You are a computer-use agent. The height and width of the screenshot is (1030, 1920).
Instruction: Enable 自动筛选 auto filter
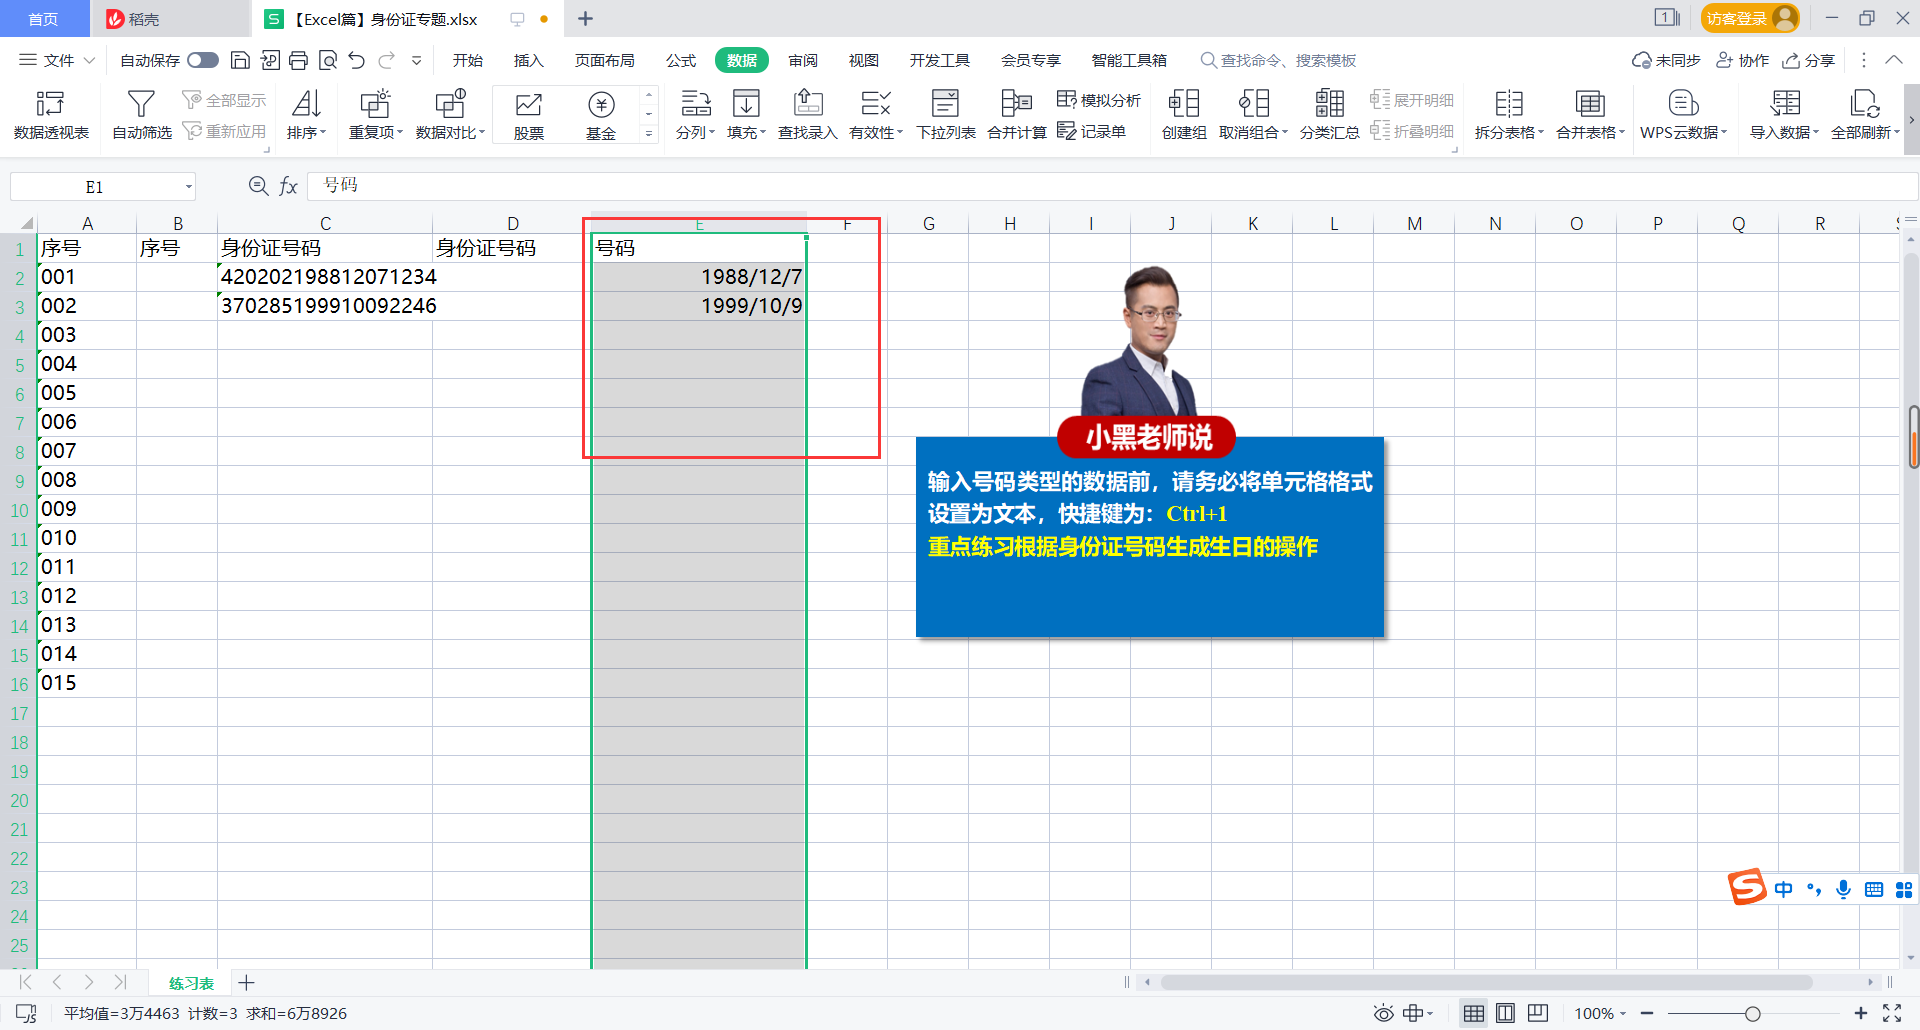(140, 113)
